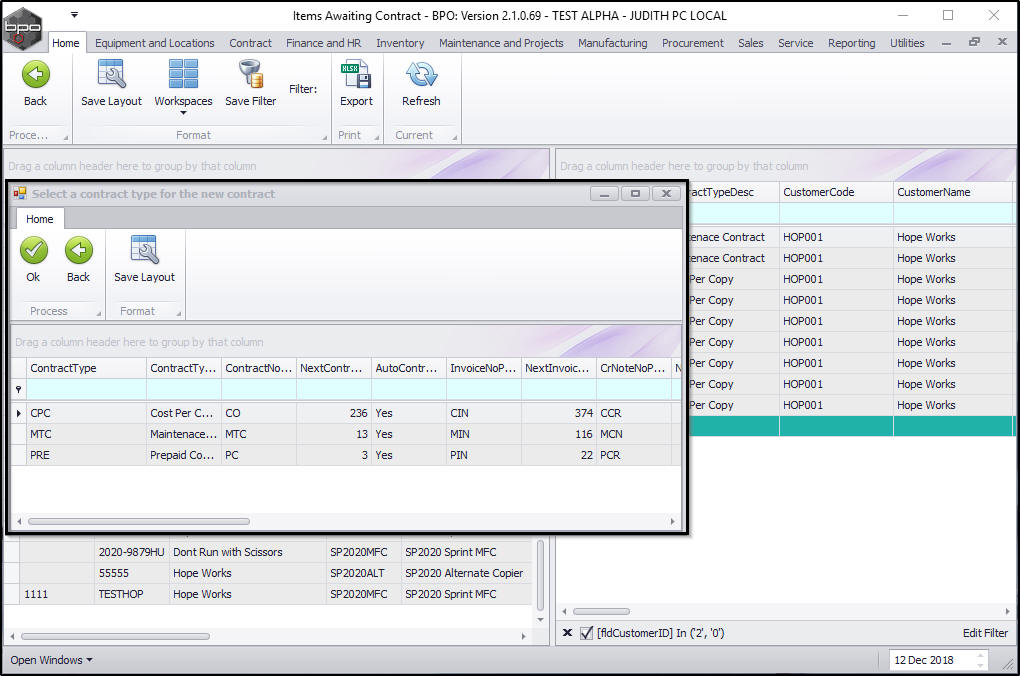Click the Edit Filter link
The image size is (1020, 676).
point(984,633)
